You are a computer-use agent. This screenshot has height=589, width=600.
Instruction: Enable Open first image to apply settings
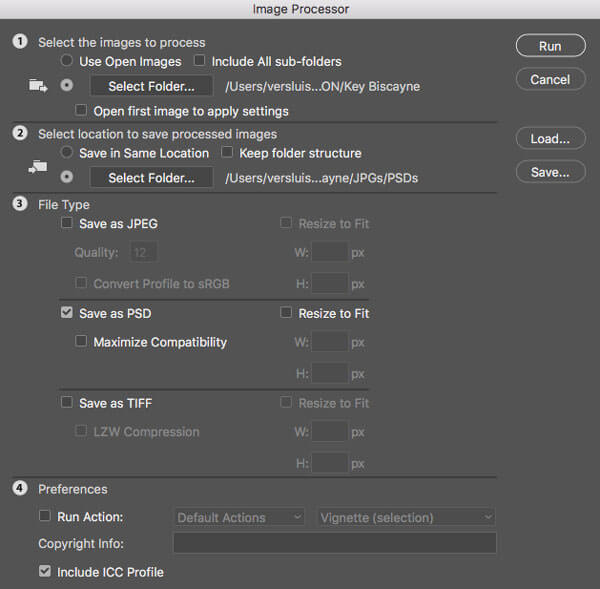[x=82, y=111]
